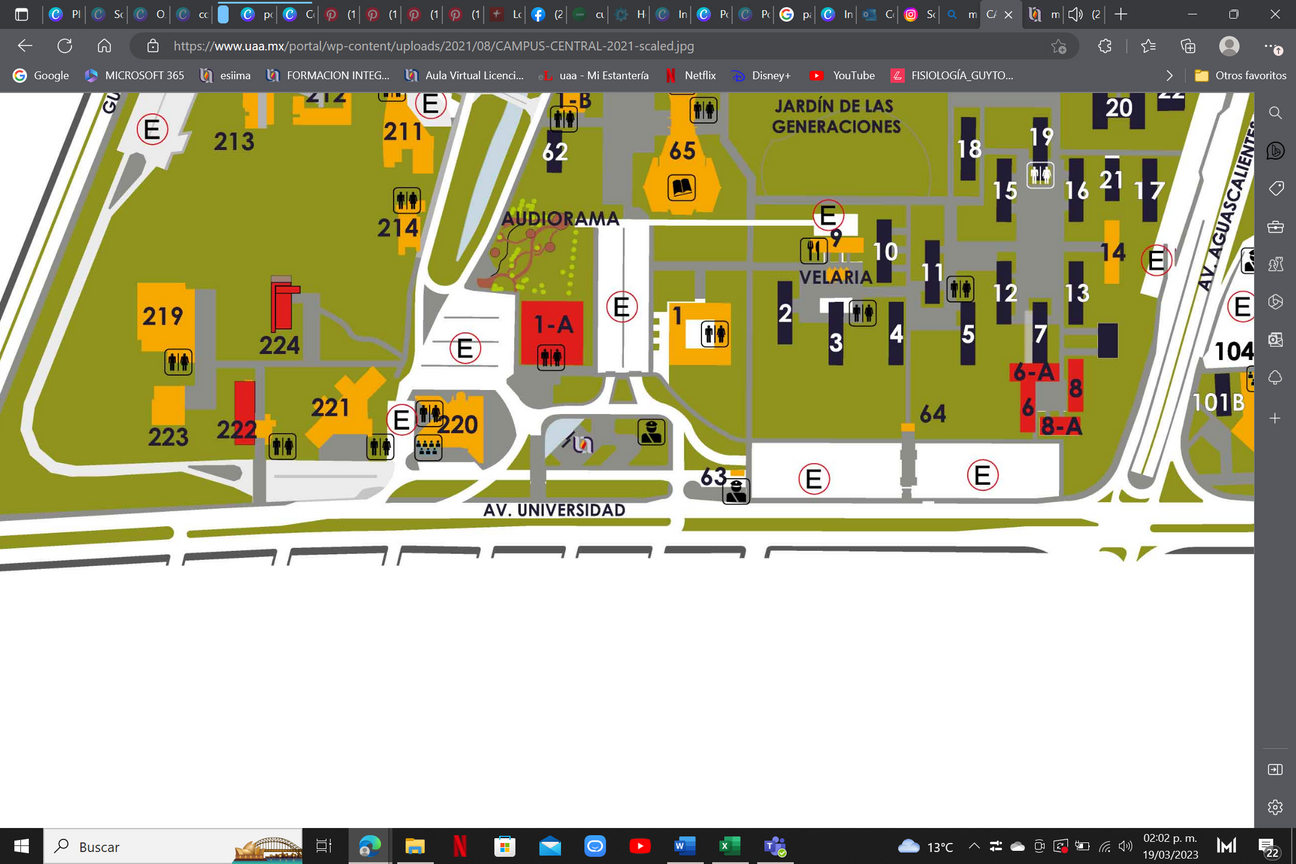1296x864 pixels.
Task: Reload the page with the refresh button
Action: pyautogui.click(x=65, y=46)
